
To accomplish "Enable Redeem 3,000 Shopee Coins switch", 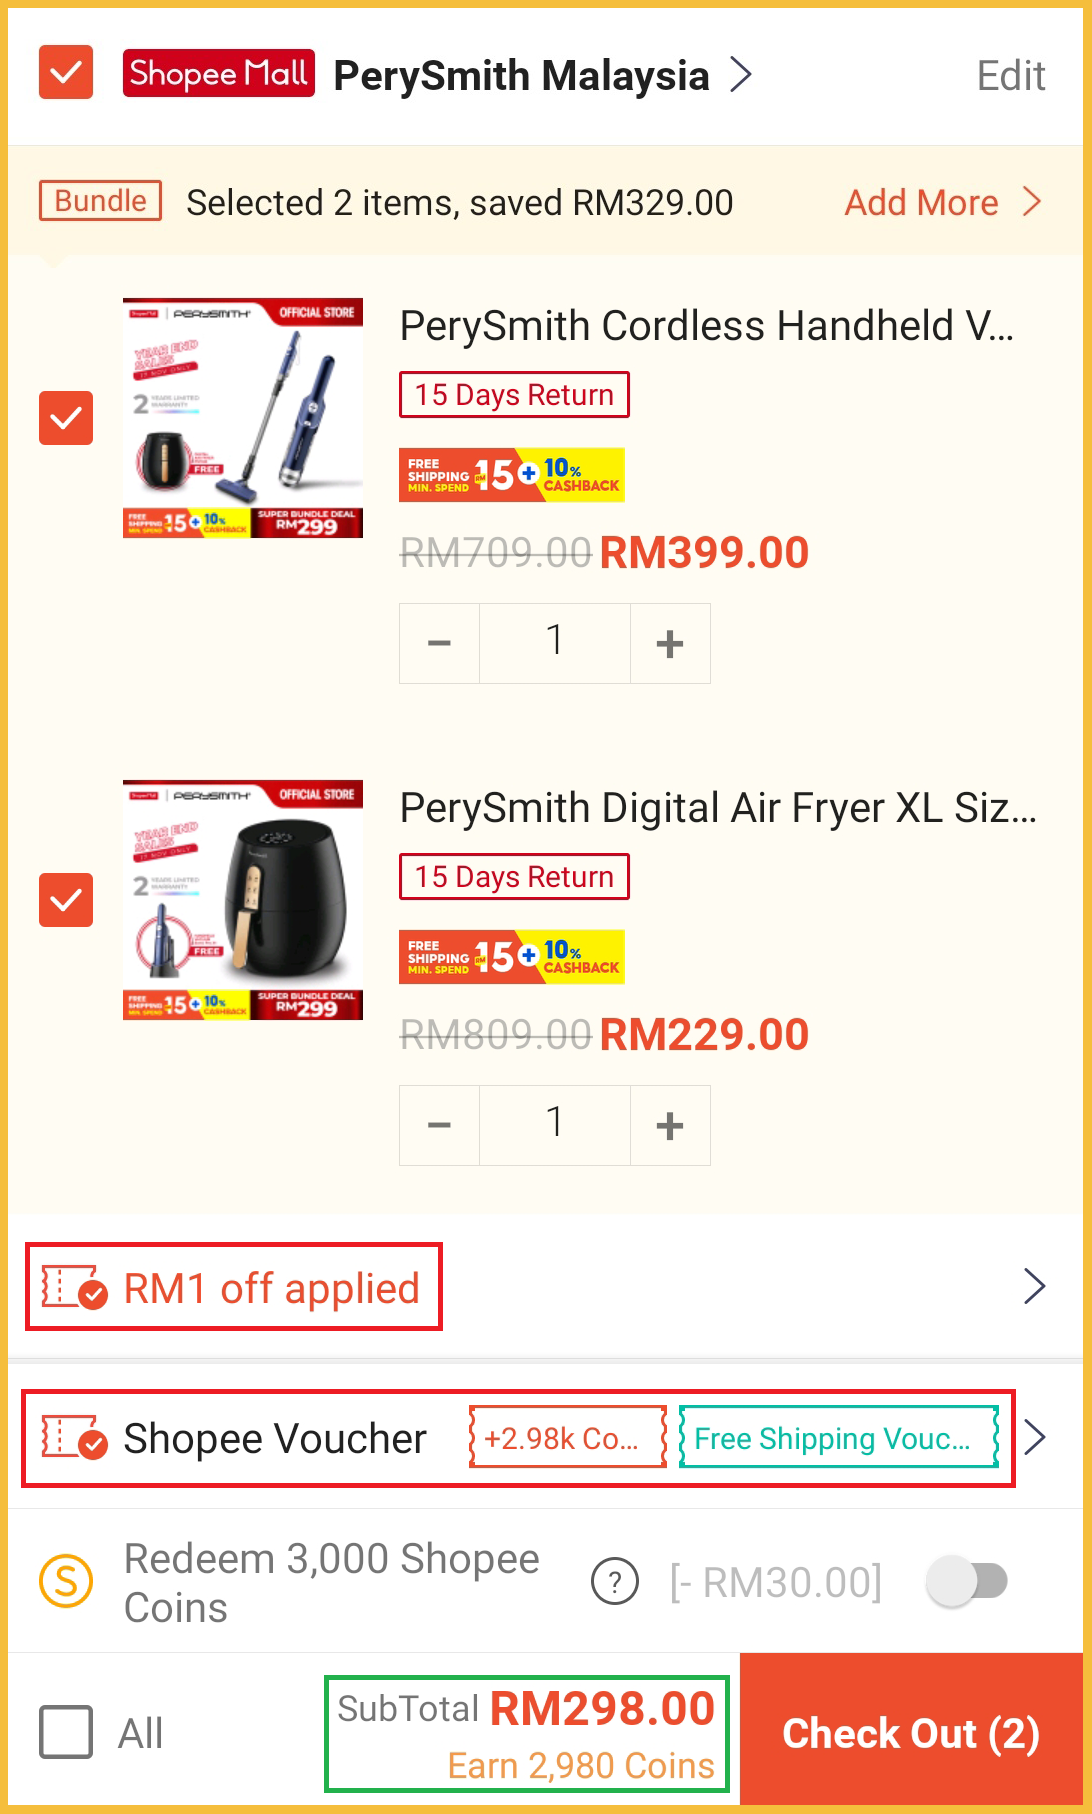I will click(966, 1581).
